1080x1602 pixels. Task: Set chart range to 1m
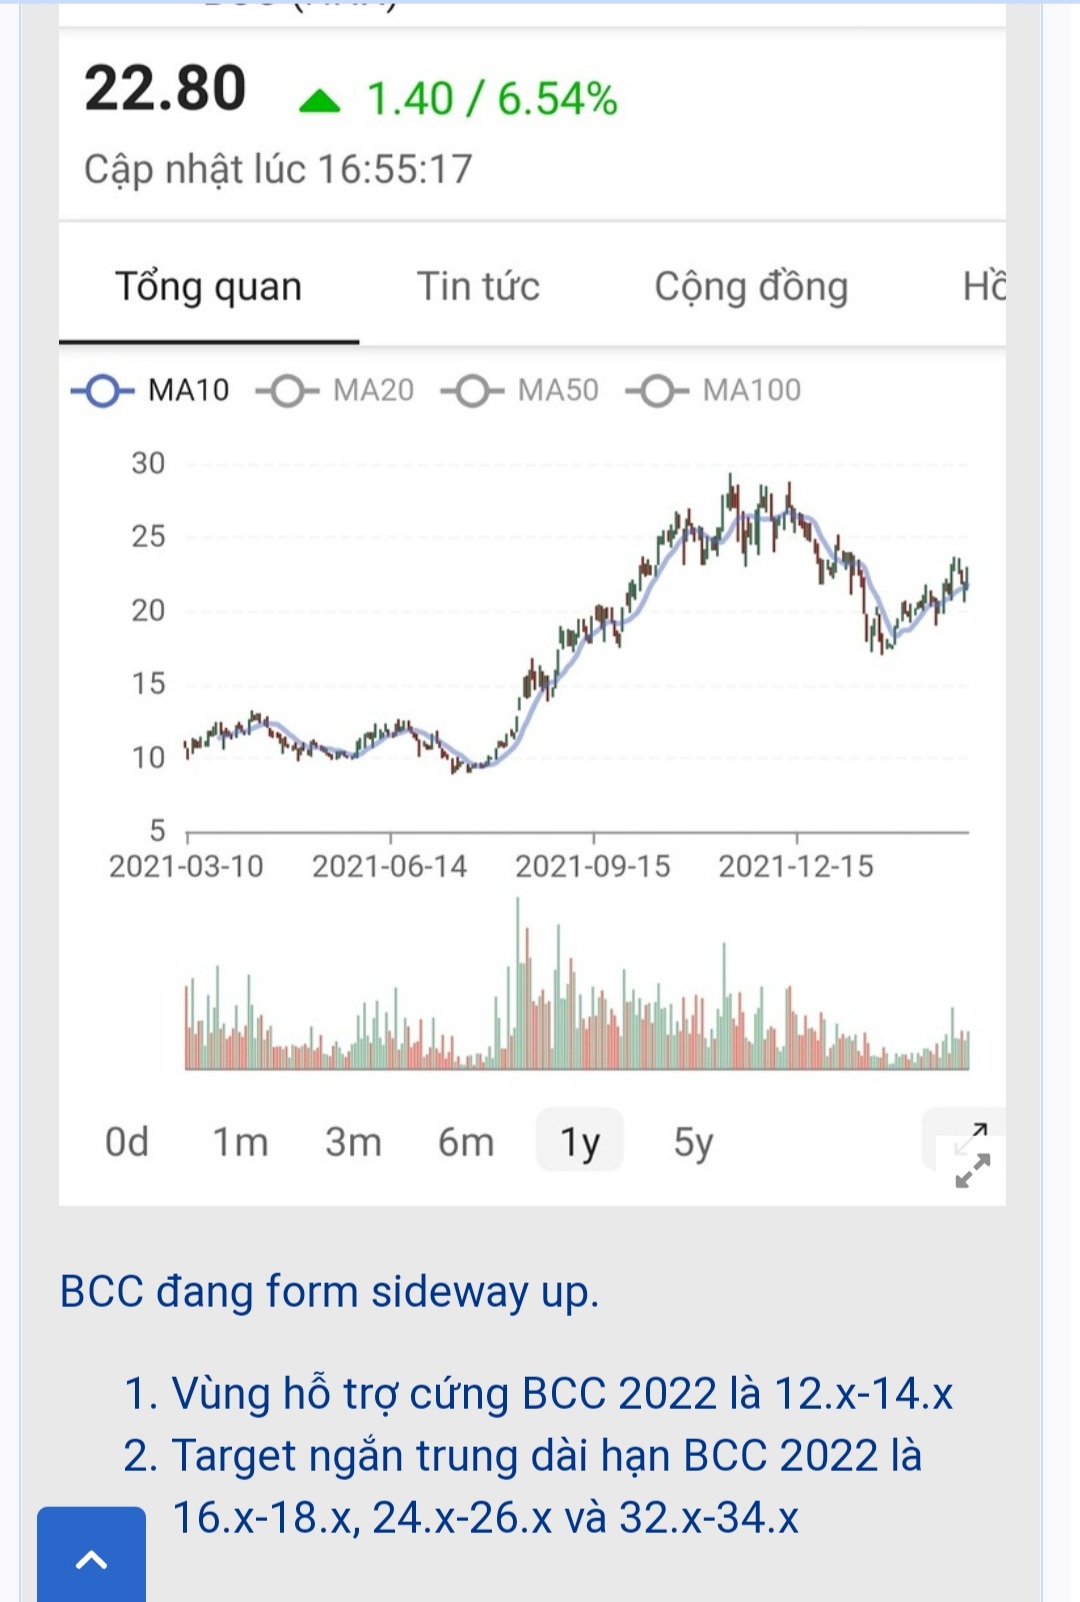pos(240,1141)
